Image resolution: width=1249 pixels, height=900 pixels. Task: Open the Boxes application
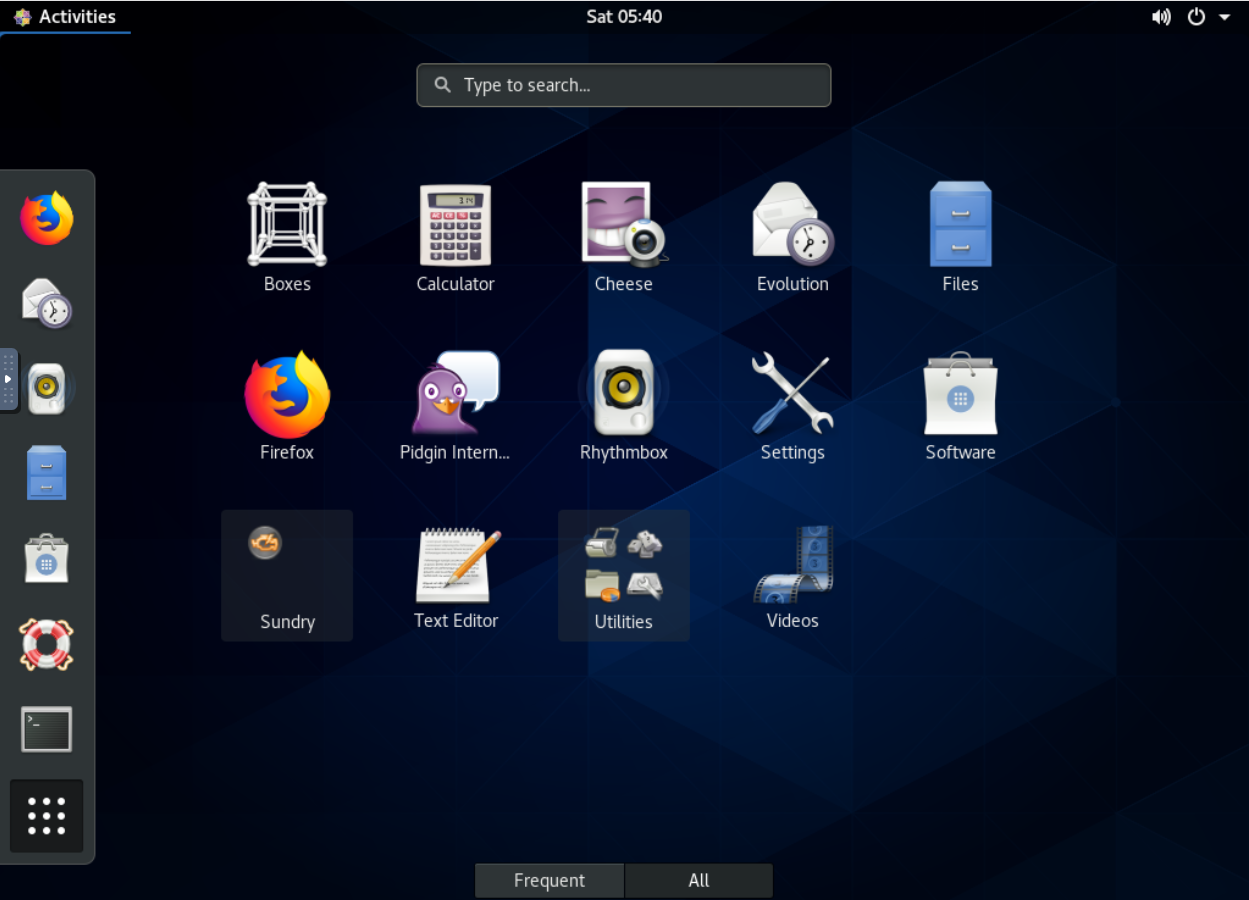[x=287, y=237]
